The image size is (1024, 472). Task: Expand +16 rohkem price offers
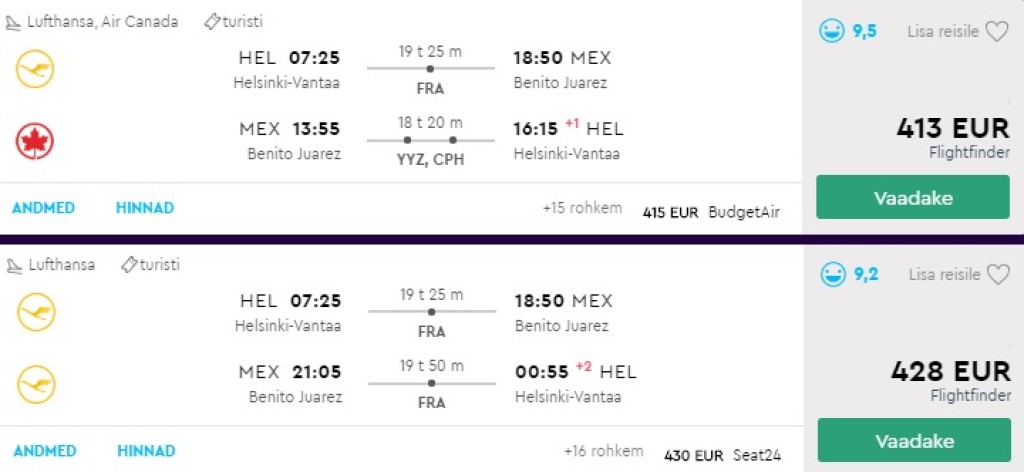(x=603, y=451)
